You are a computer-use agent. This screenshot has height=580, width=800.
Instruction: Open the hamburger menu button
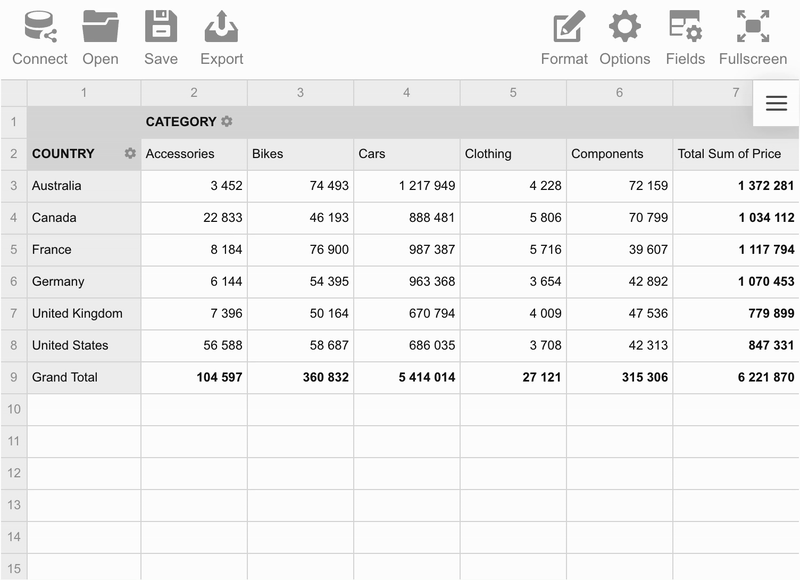tap(776, 103)
